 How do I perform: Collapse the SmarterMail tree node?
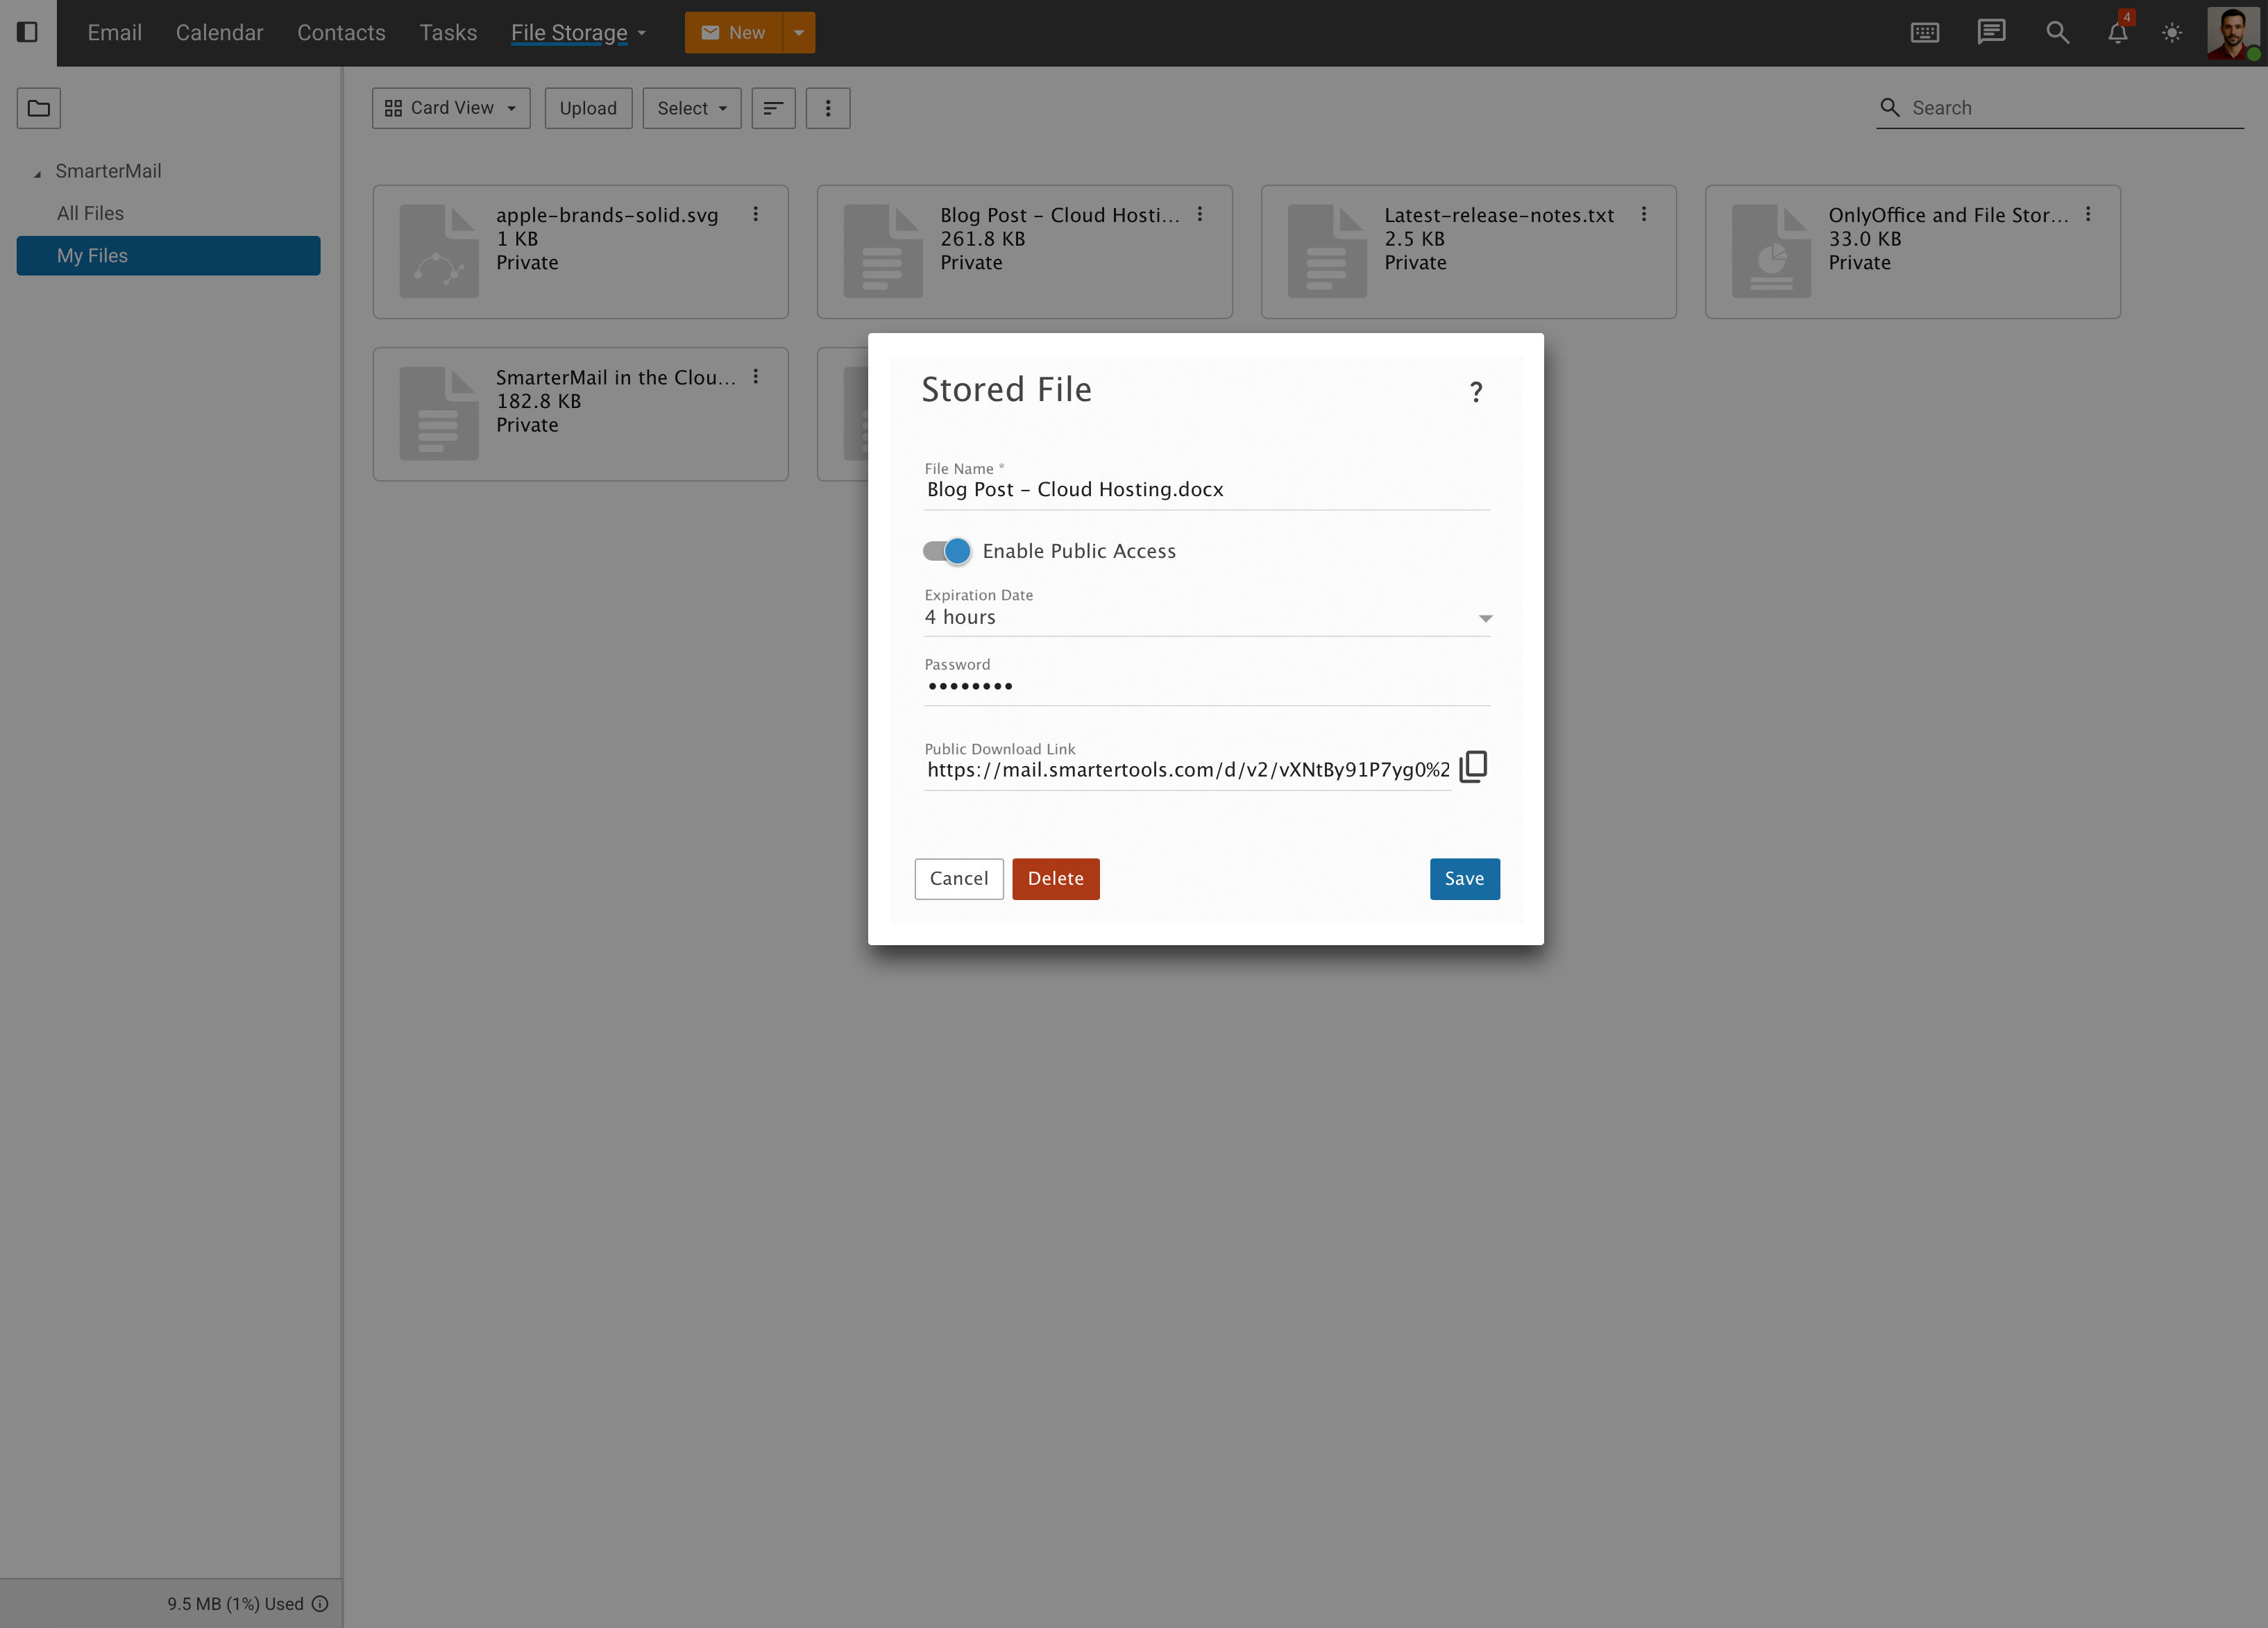(x=38, y=174)
